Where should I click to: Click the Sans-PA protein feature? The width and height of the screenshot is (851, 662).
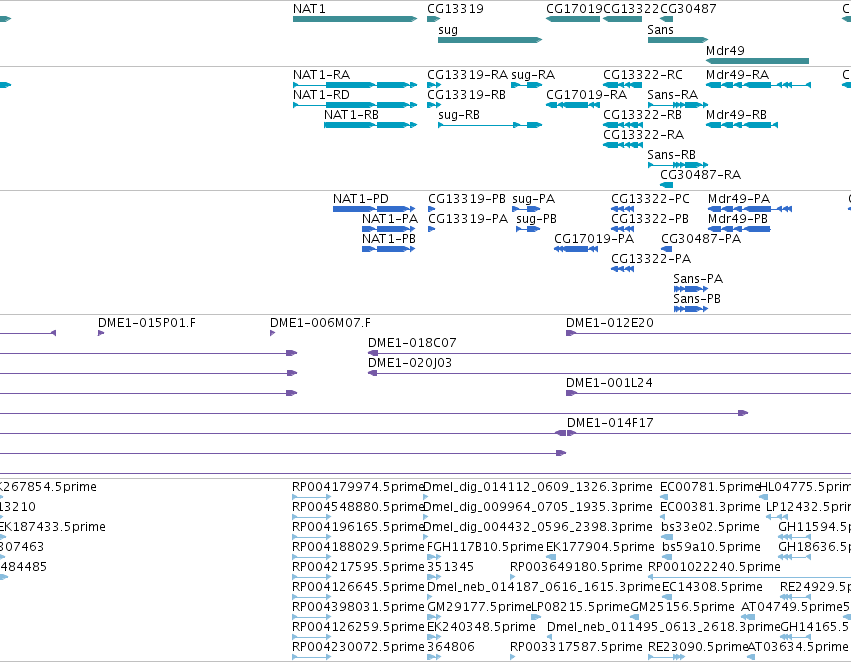(x=691, y=289)
